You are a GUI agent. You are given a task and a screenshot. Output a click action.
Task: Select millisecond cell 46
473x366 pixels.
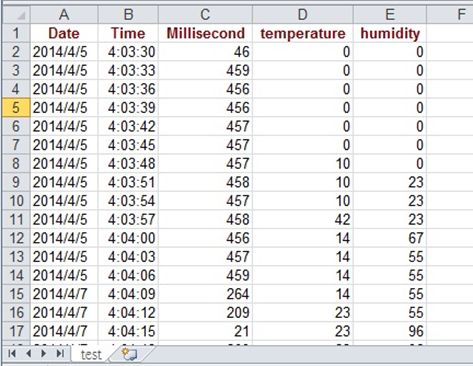[x=205, y=52]
